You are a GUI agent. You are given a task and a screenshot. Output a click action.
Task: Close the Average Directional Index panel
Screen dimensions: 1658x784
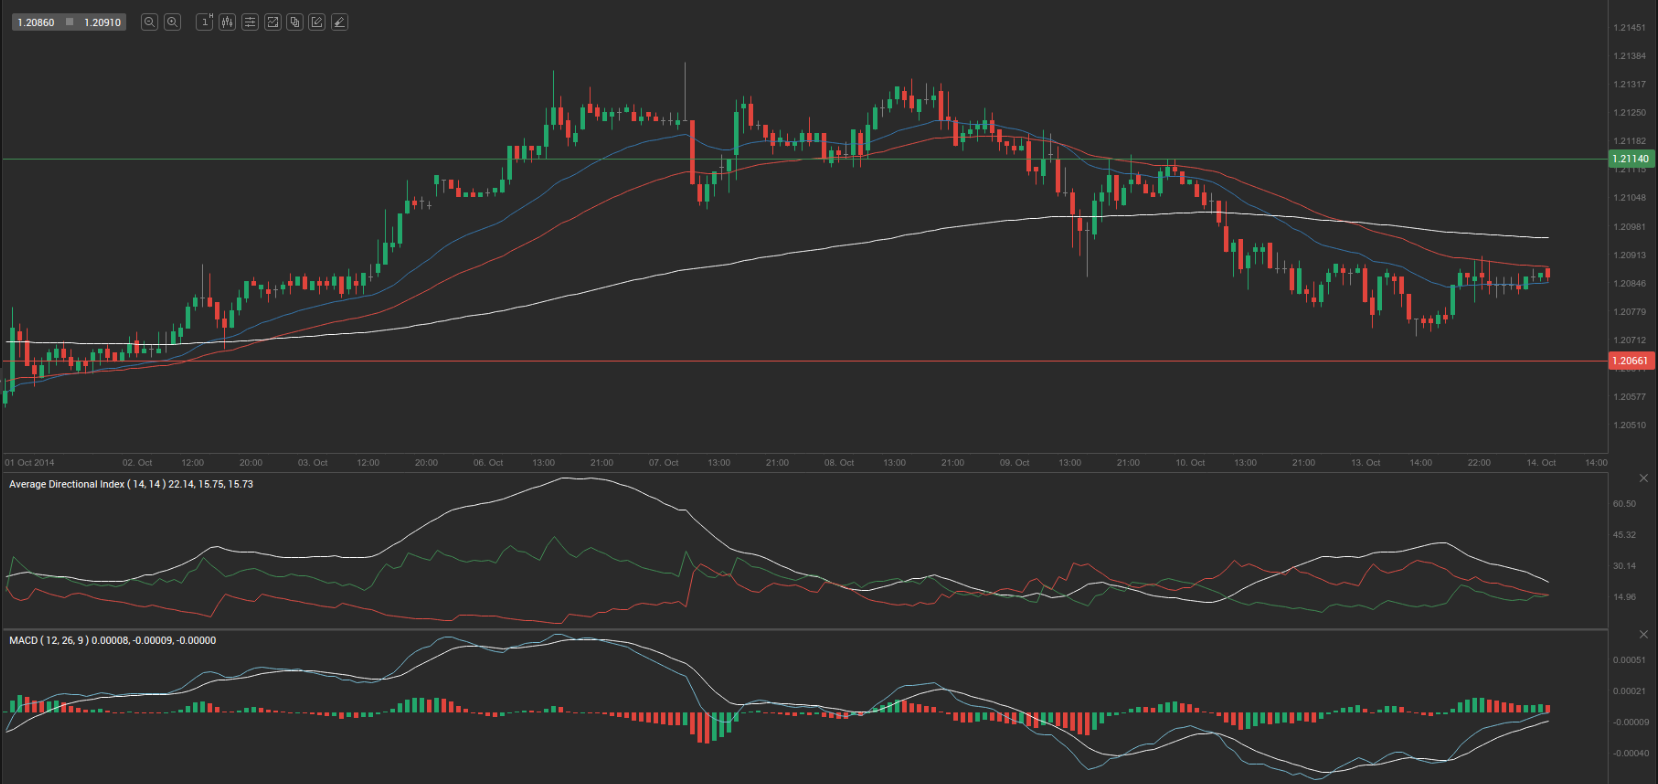1643,478
